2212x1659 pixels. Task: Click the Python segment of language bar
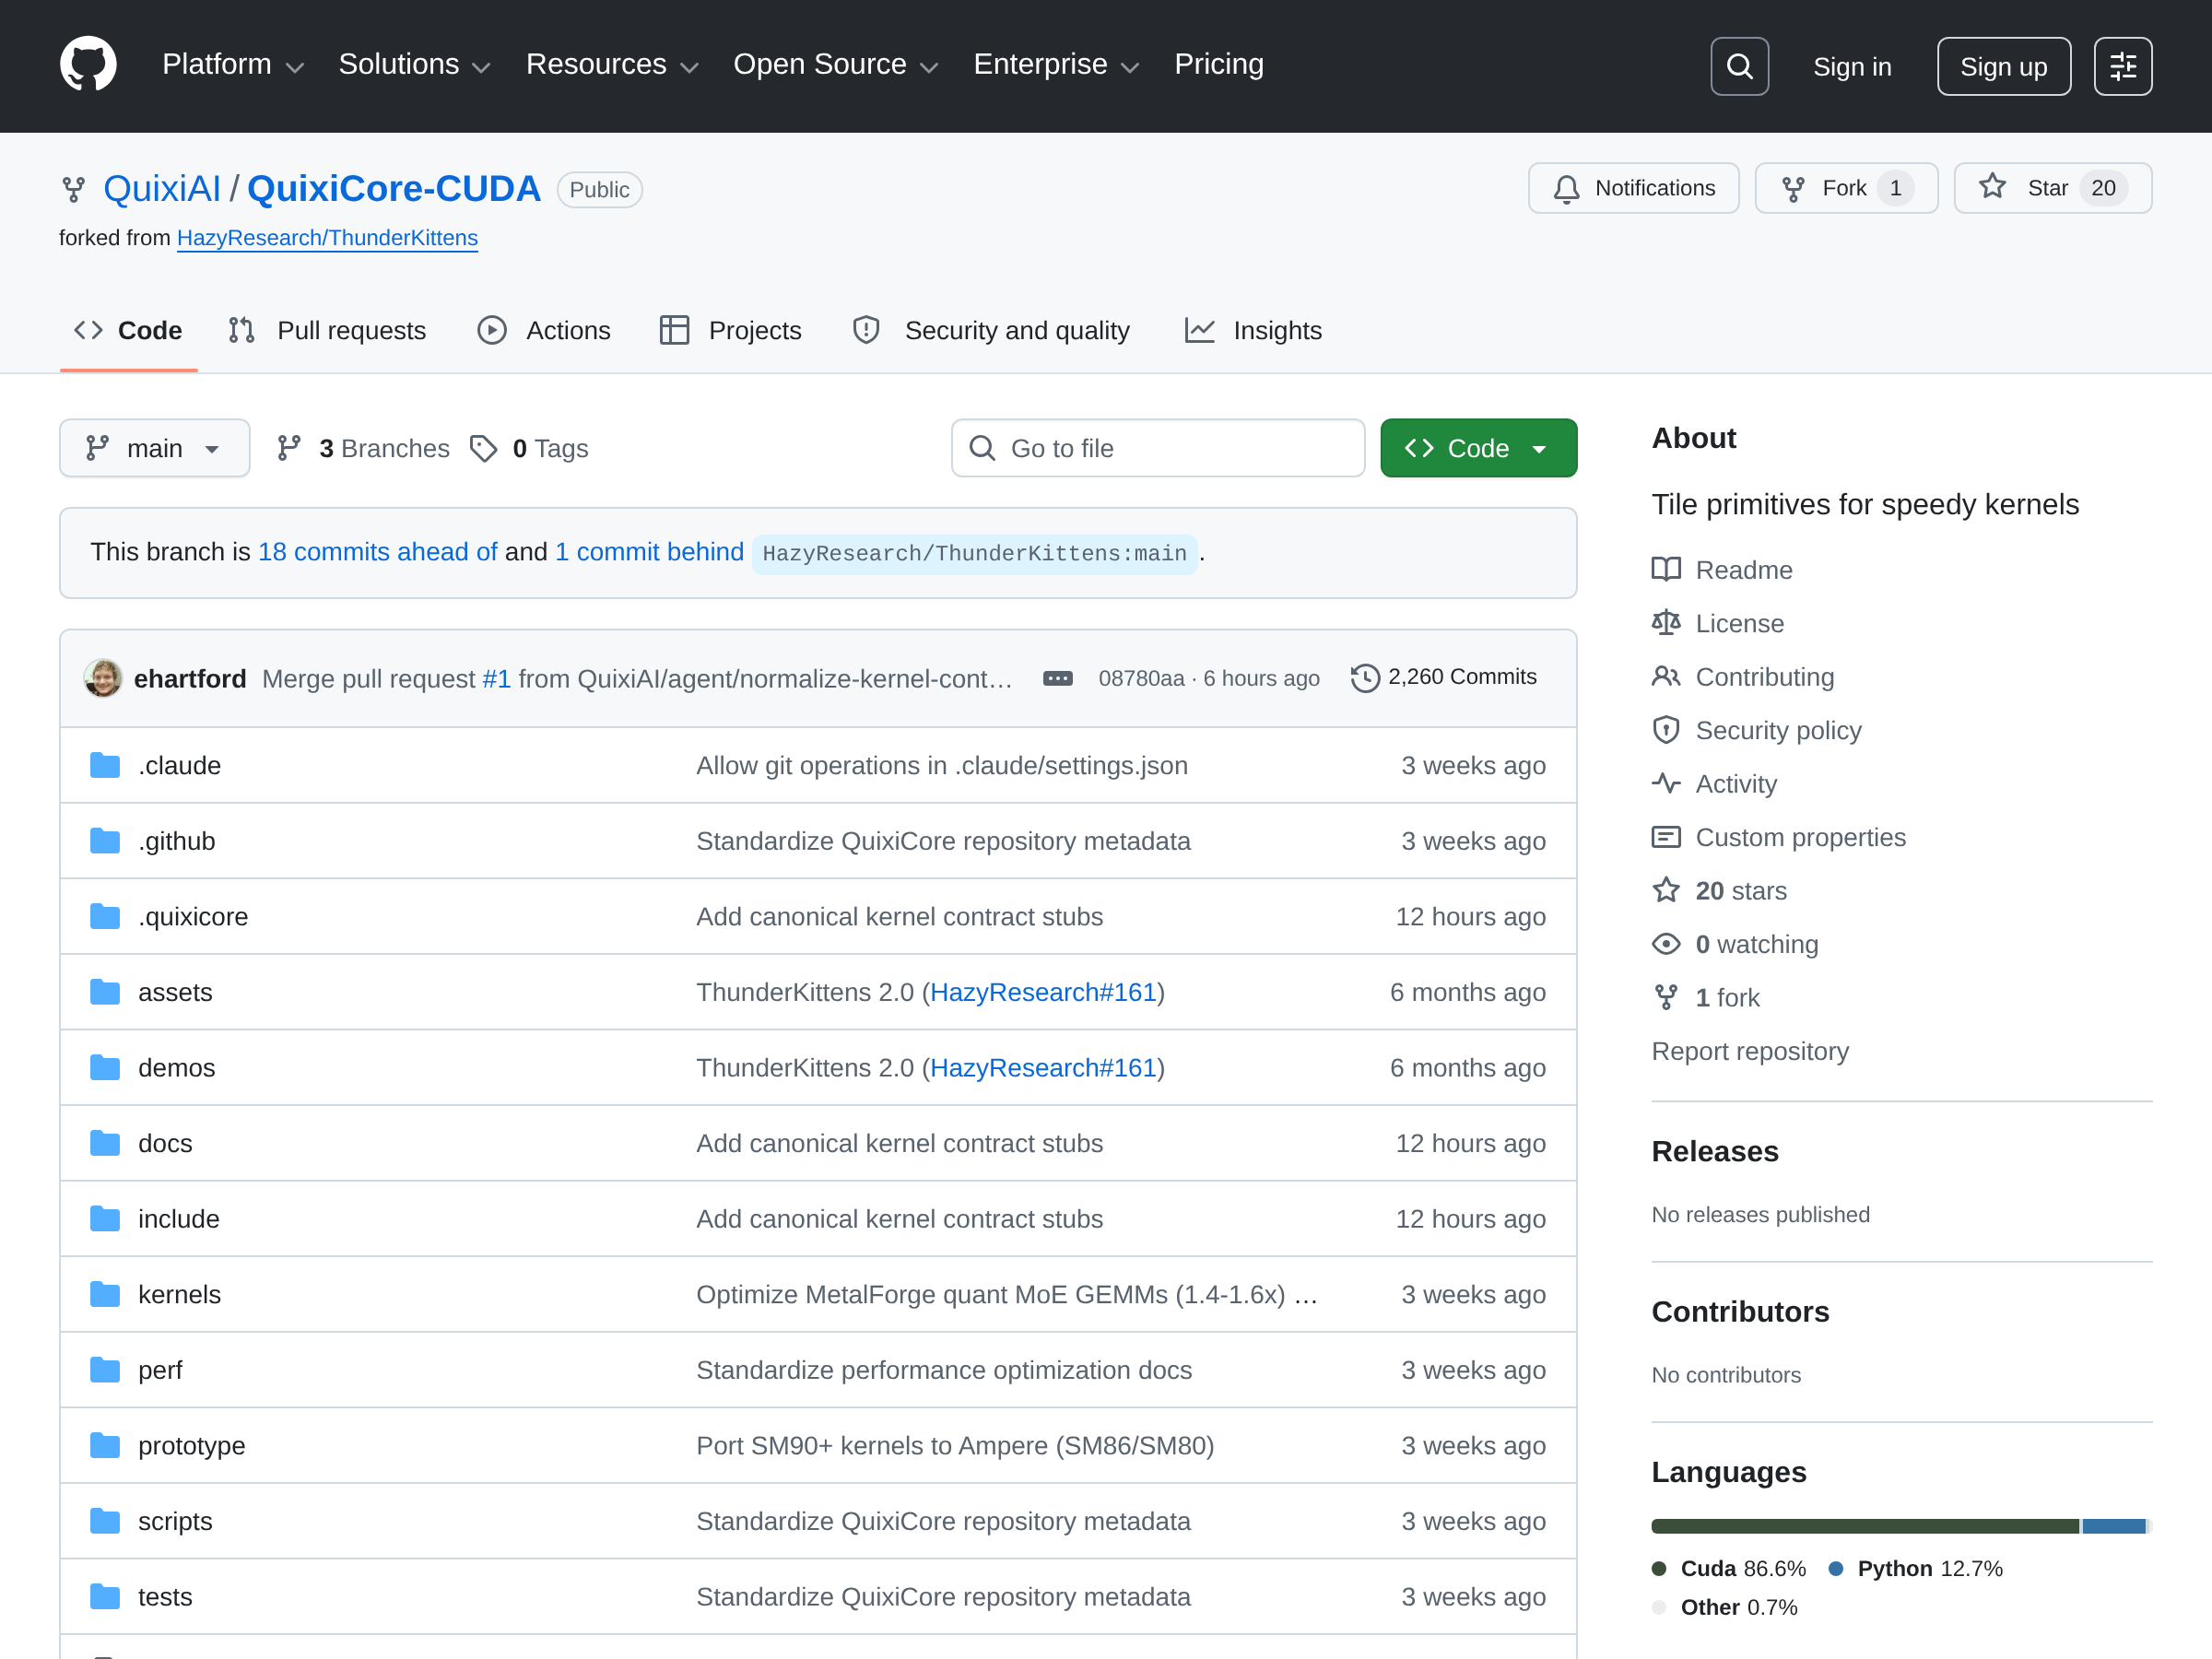(2114, 1526)
